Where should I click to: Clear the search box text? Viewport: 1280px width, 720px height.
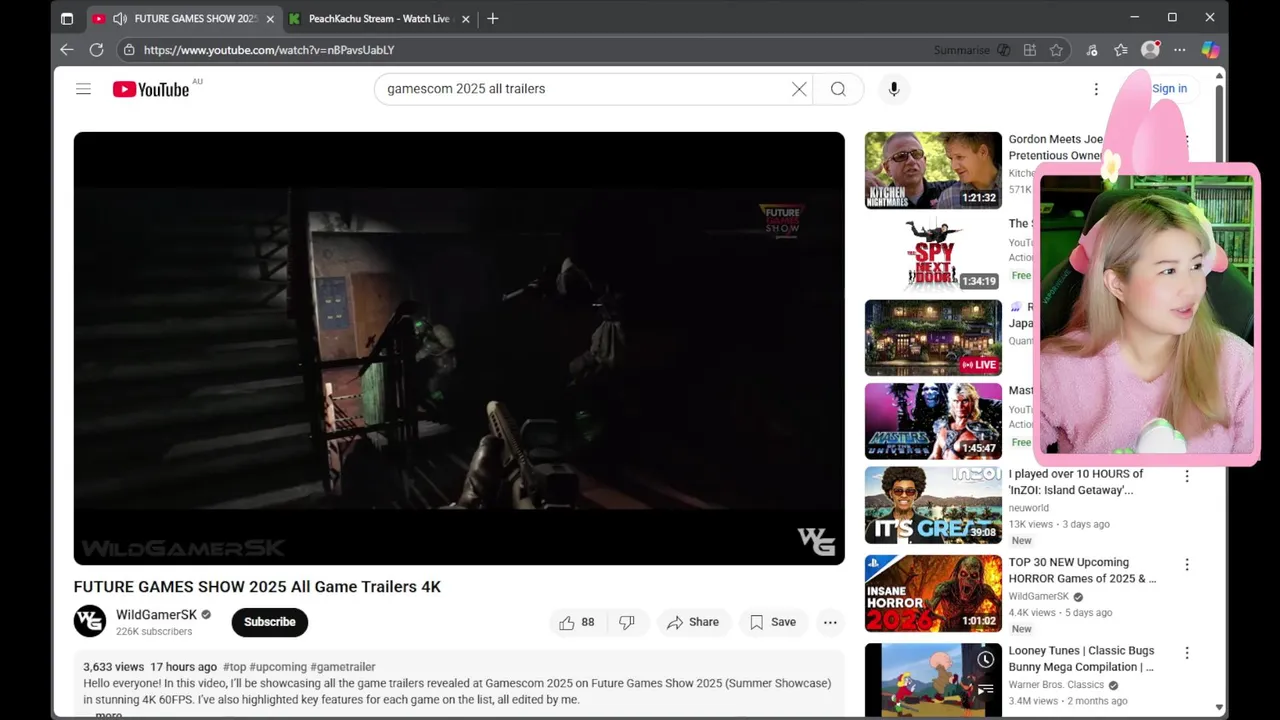click(799, 89)
